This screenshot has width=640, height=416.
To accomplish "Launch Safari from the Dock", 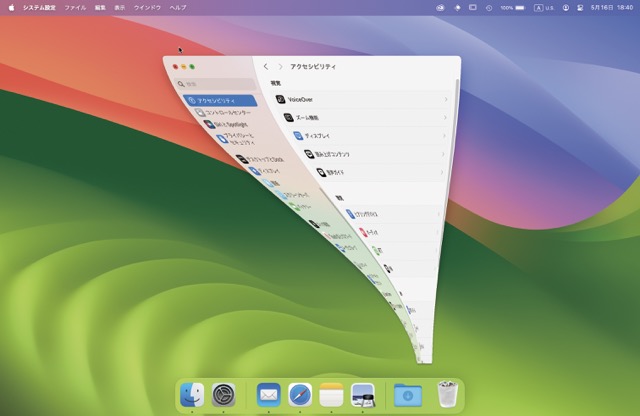I will 300,394.
